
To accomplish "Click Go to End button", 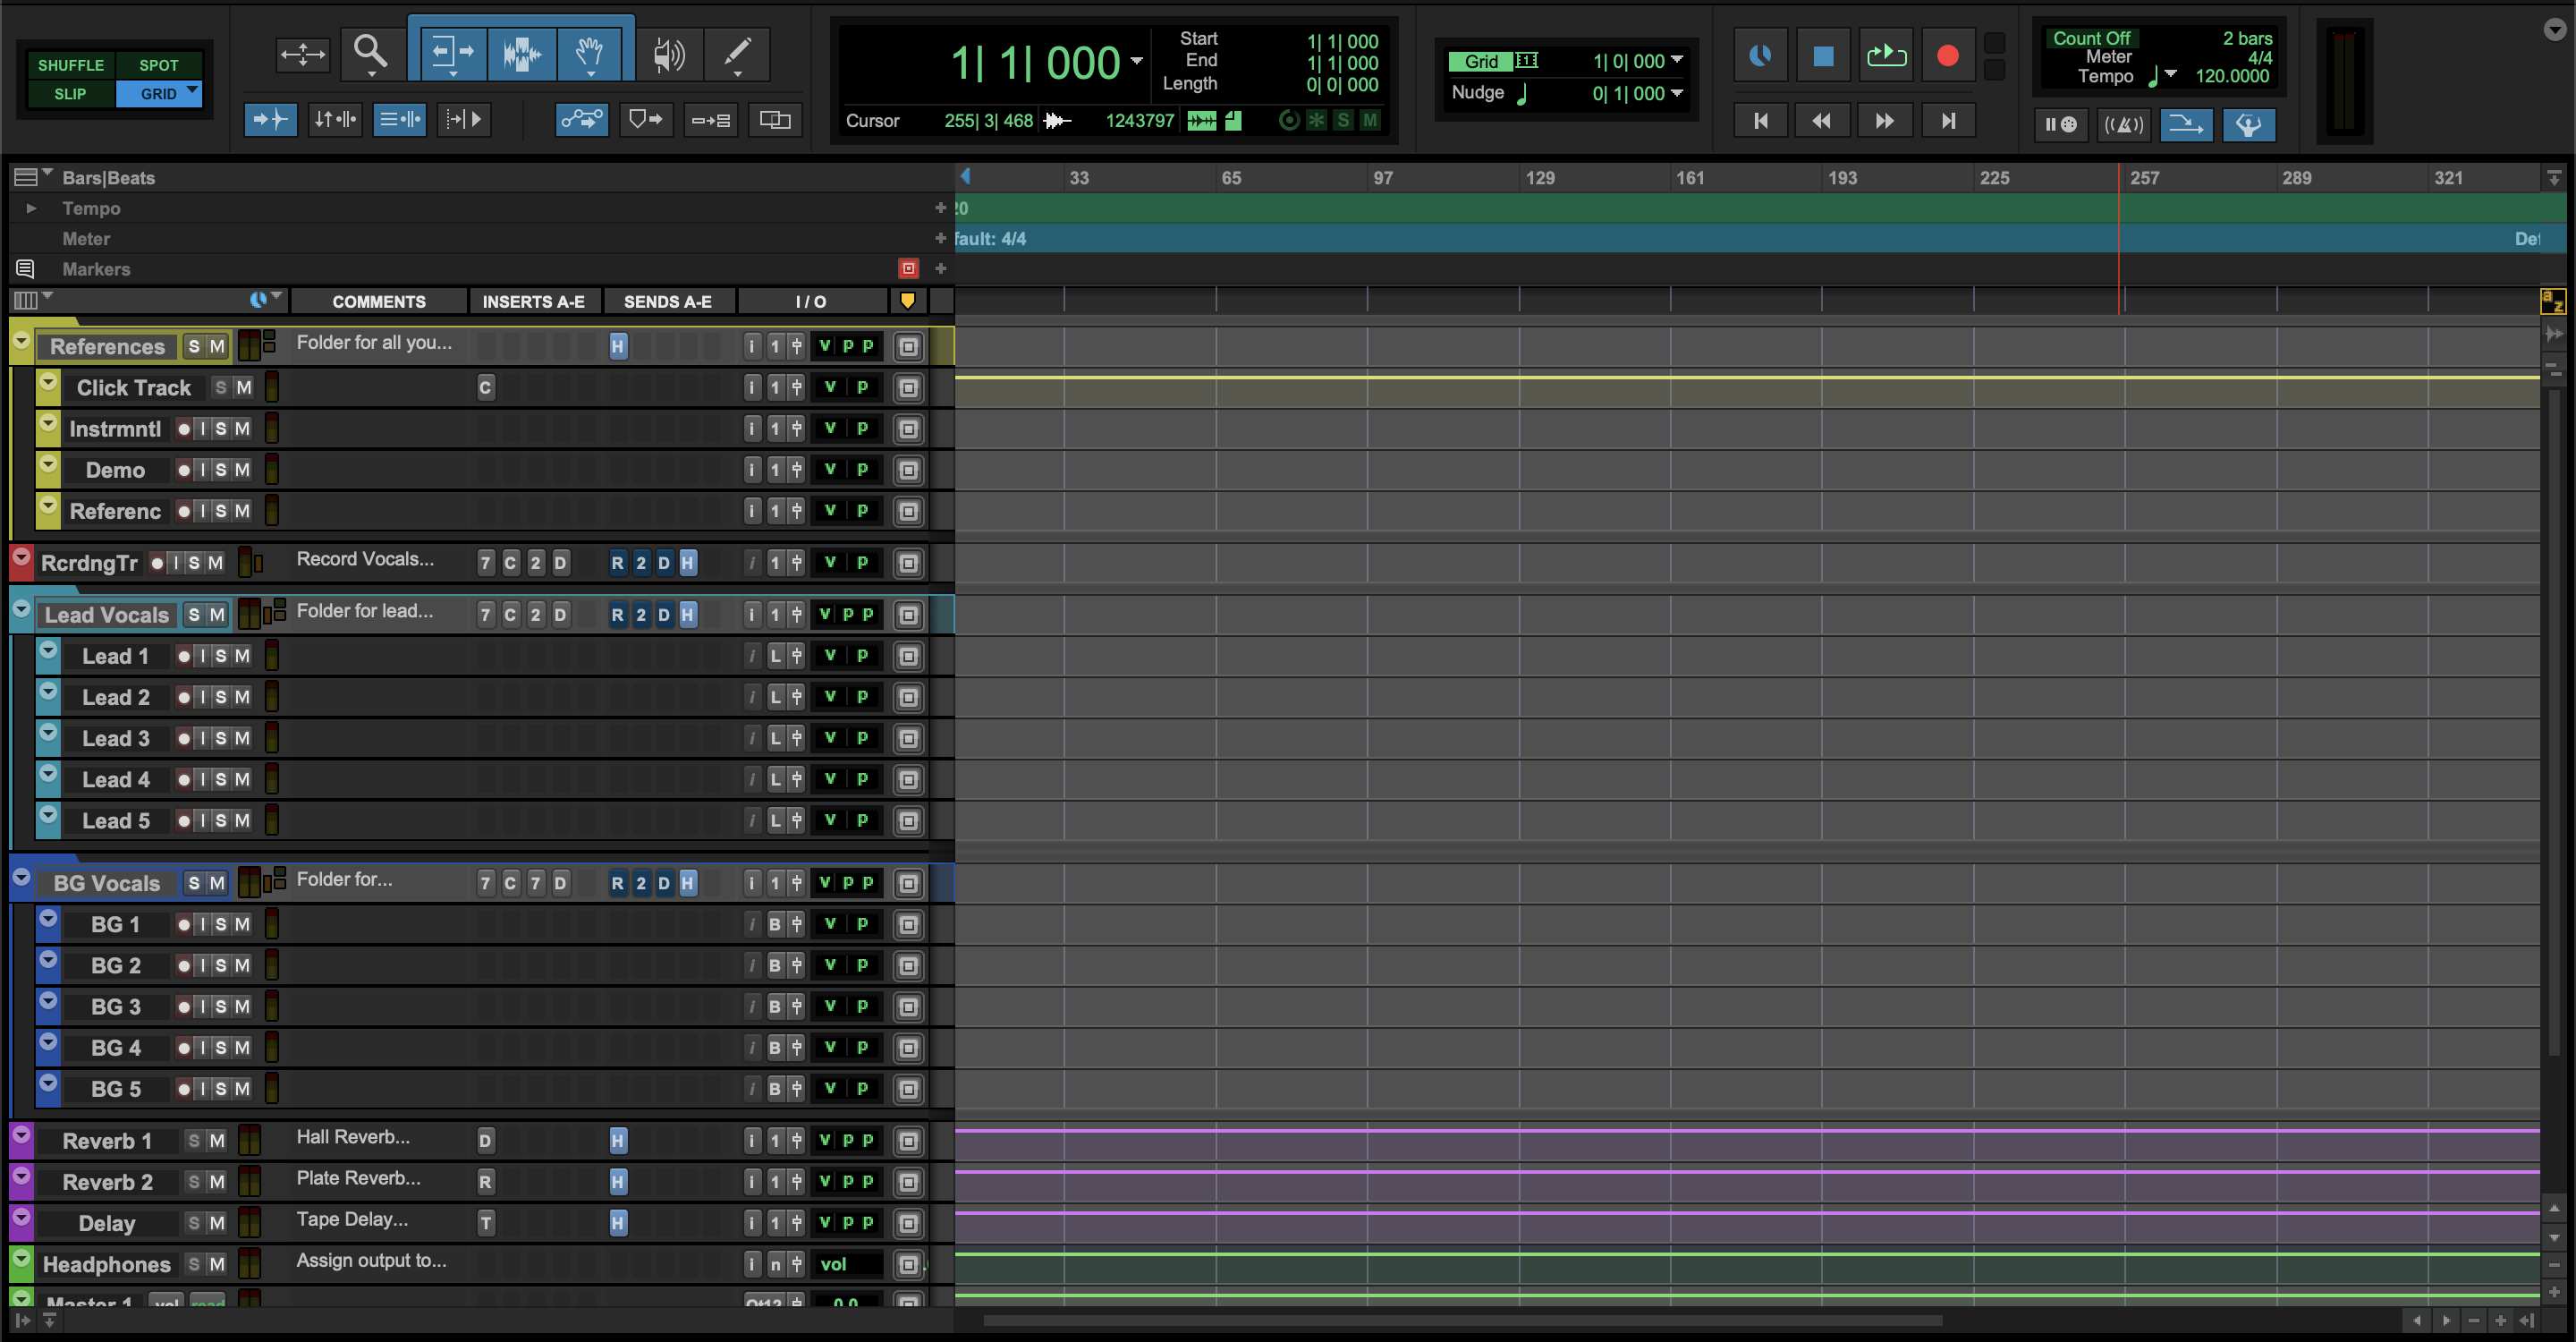I will tap(1947, 121).
